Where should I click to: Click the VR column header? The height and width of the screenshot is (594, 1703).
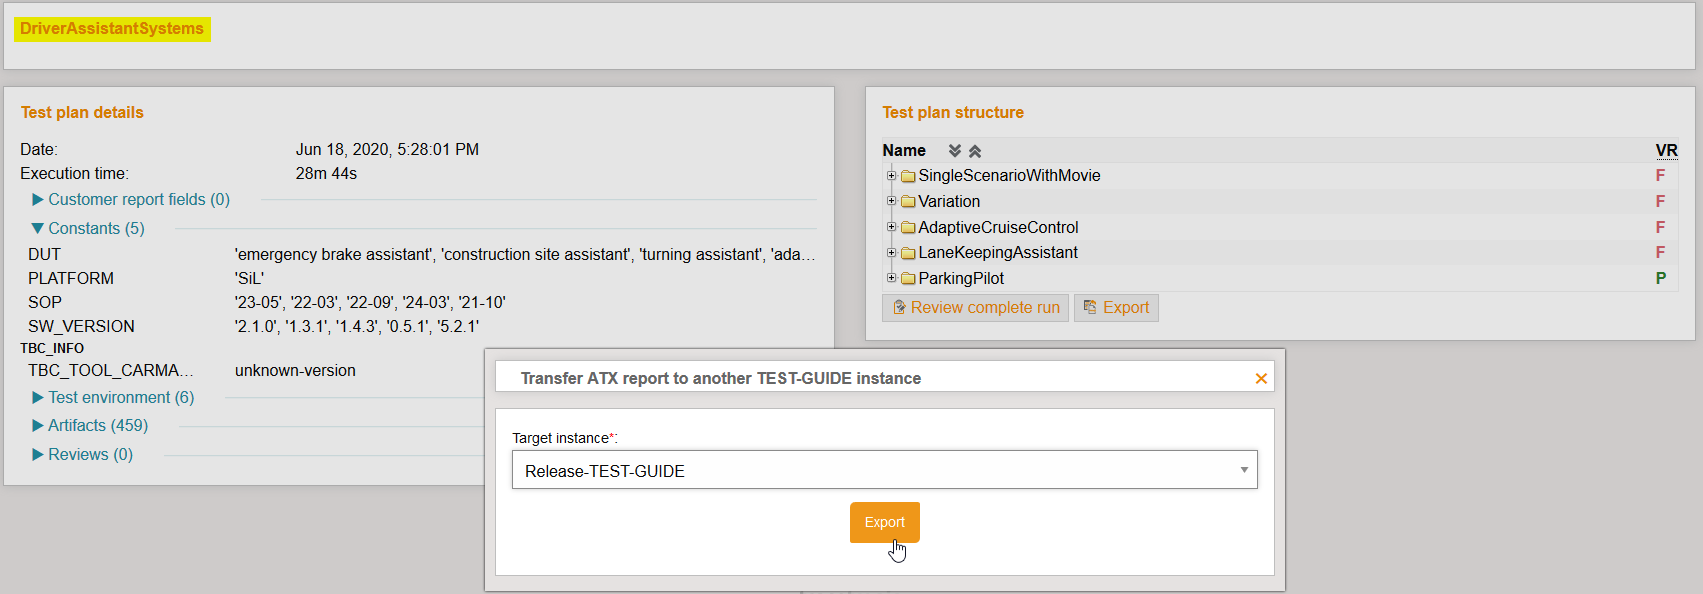[x=1666, y=150]
